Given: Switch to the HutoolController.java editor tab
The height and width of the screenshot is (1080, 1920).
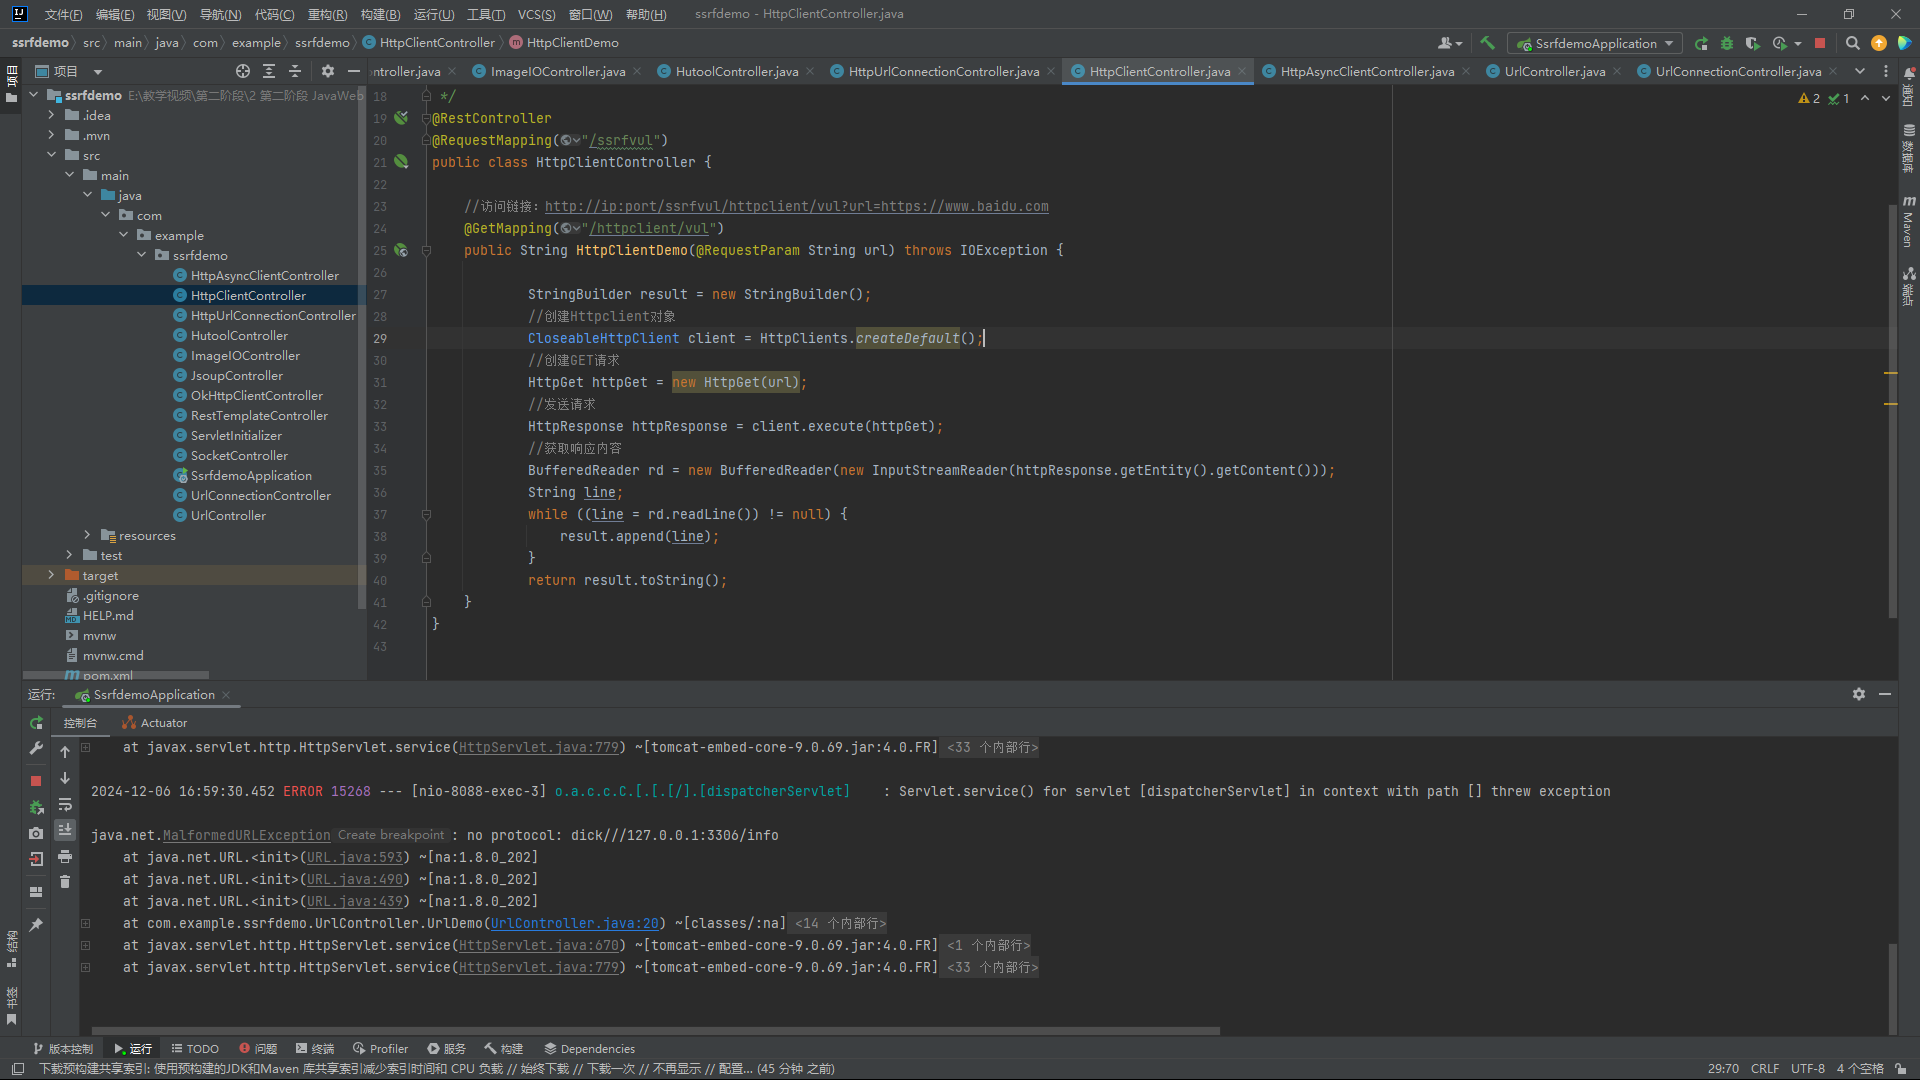Looking at the screenshot, I should pyautogui.click(x=737, y=71).
